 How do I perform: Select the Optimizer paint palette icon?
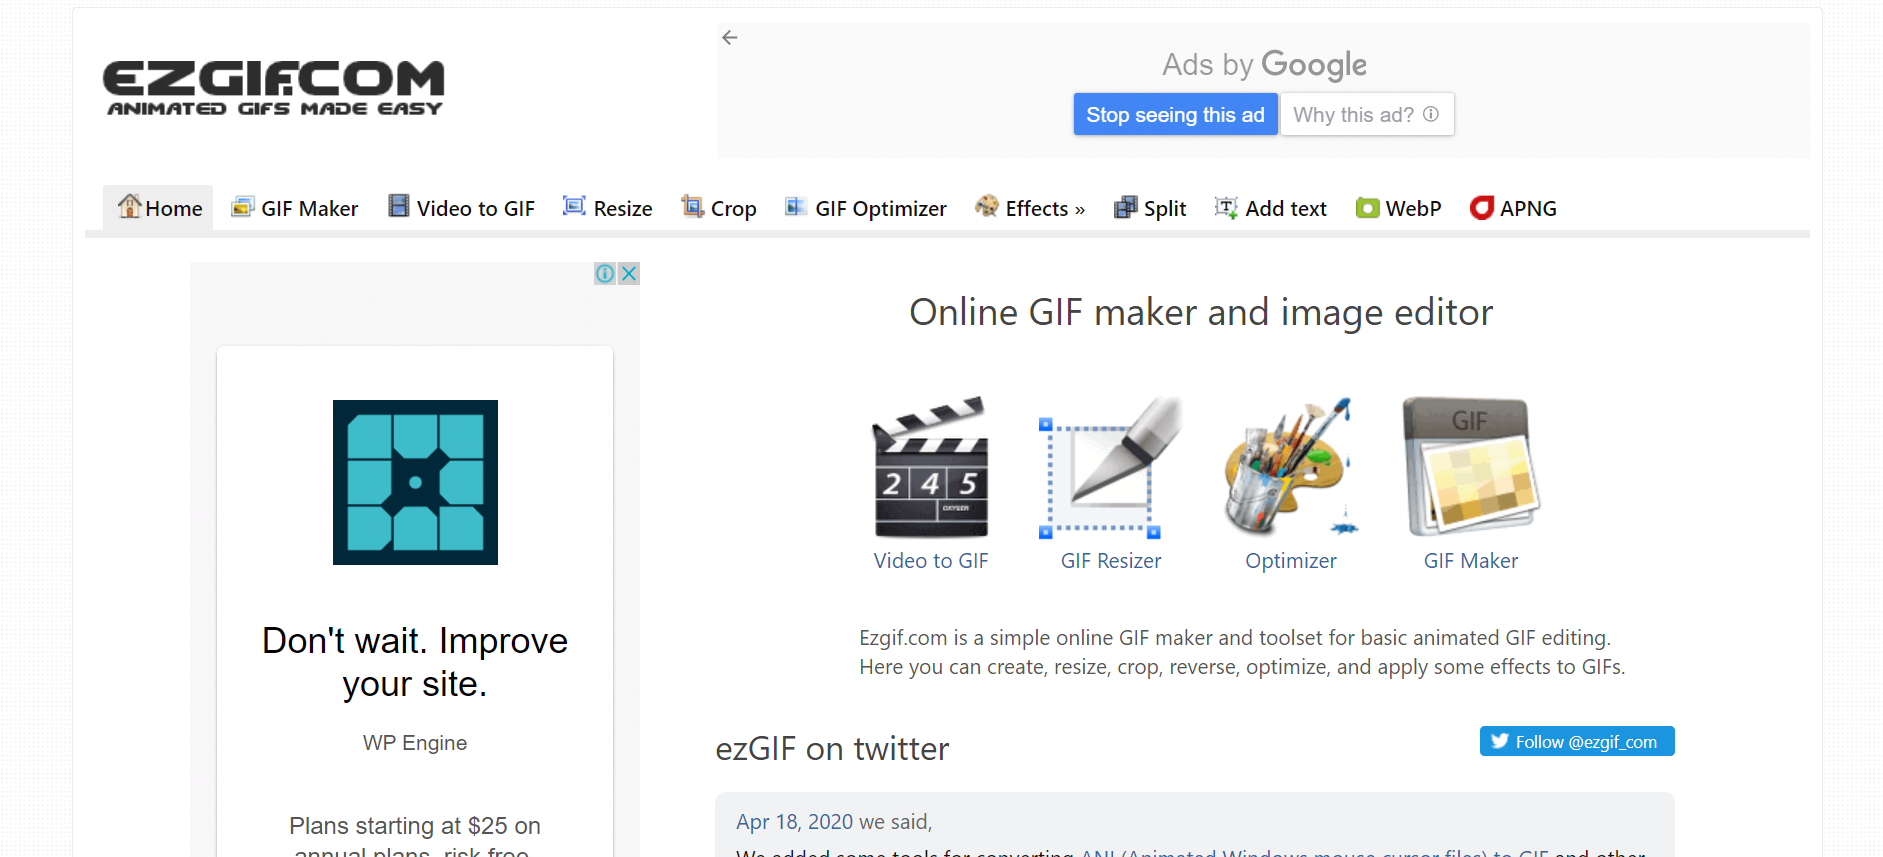[1290, 467]
